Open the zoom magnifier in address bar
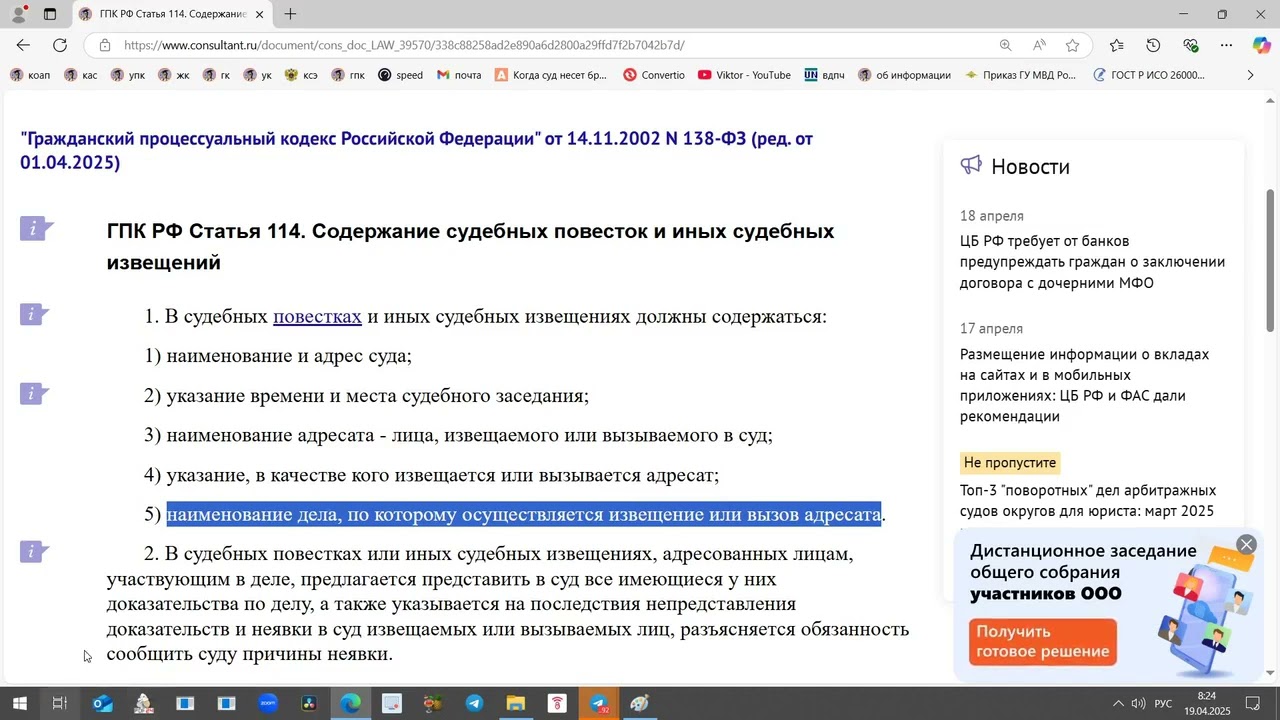The image size is (1280, 720). pos(1005,45)
